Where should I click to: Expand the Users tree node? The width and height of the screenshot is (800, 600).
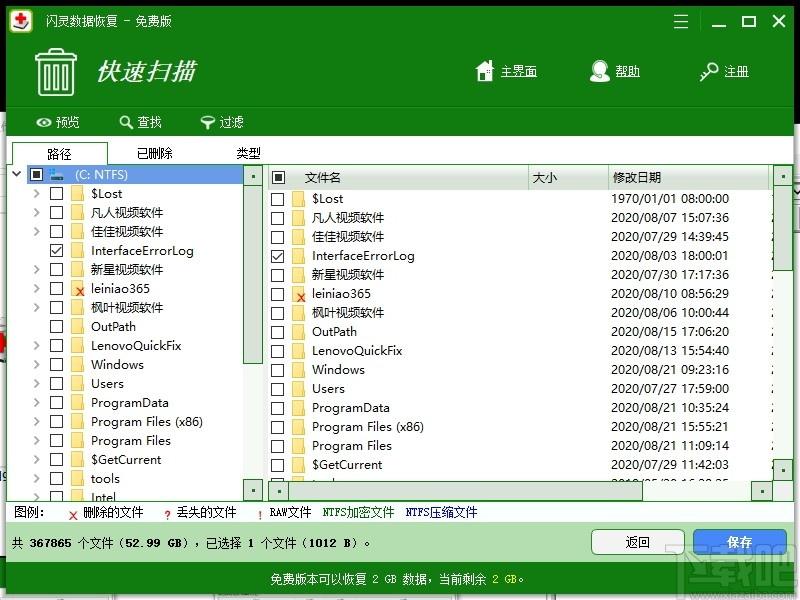click(37, 384)
